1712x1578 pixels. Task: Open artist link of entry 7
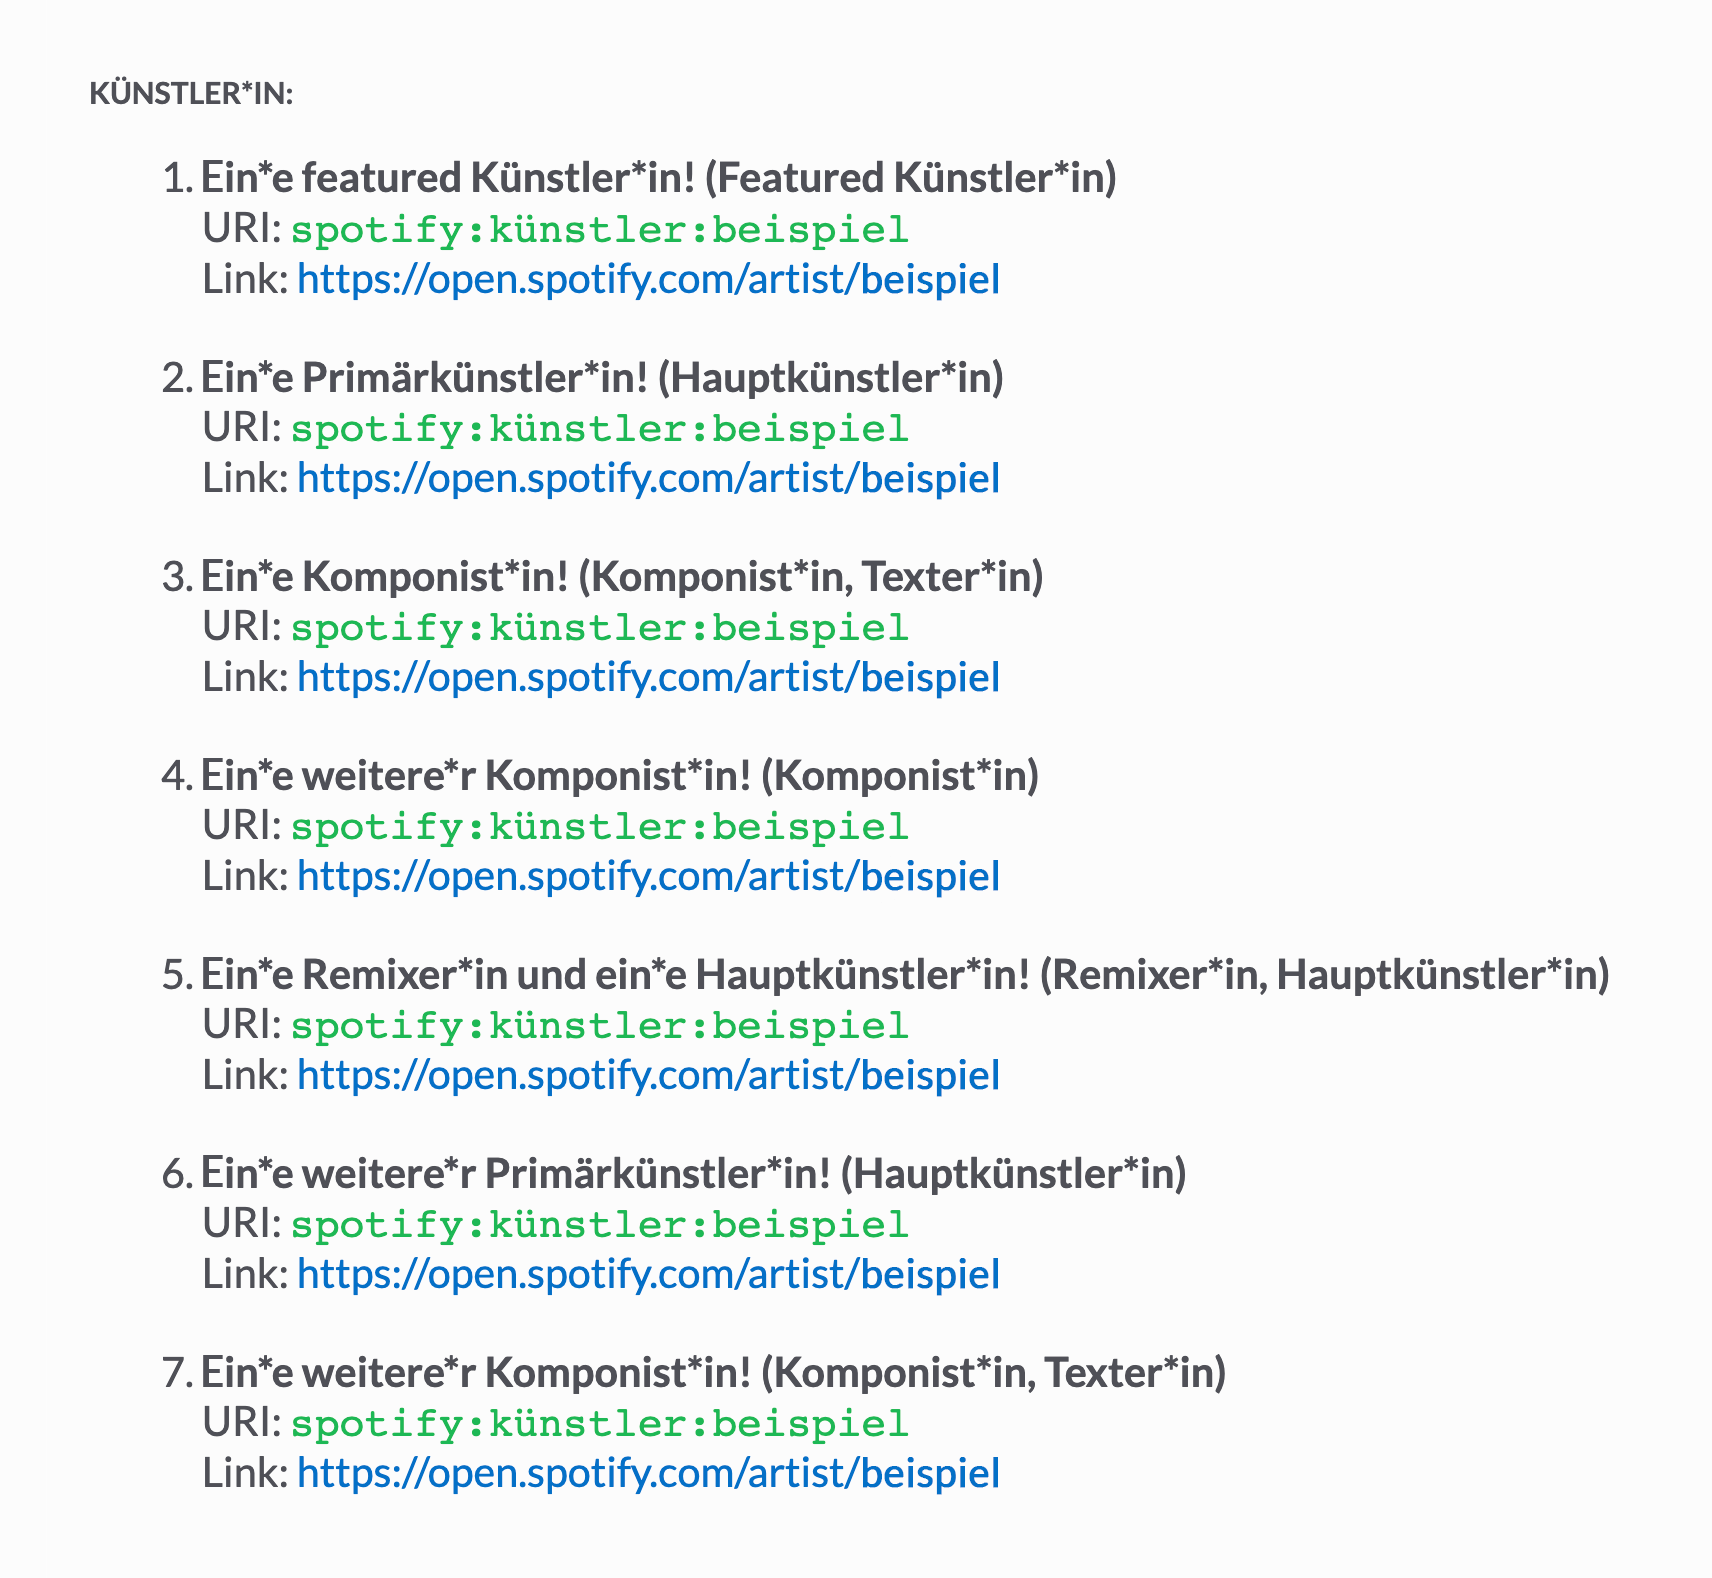[648, 1473]
